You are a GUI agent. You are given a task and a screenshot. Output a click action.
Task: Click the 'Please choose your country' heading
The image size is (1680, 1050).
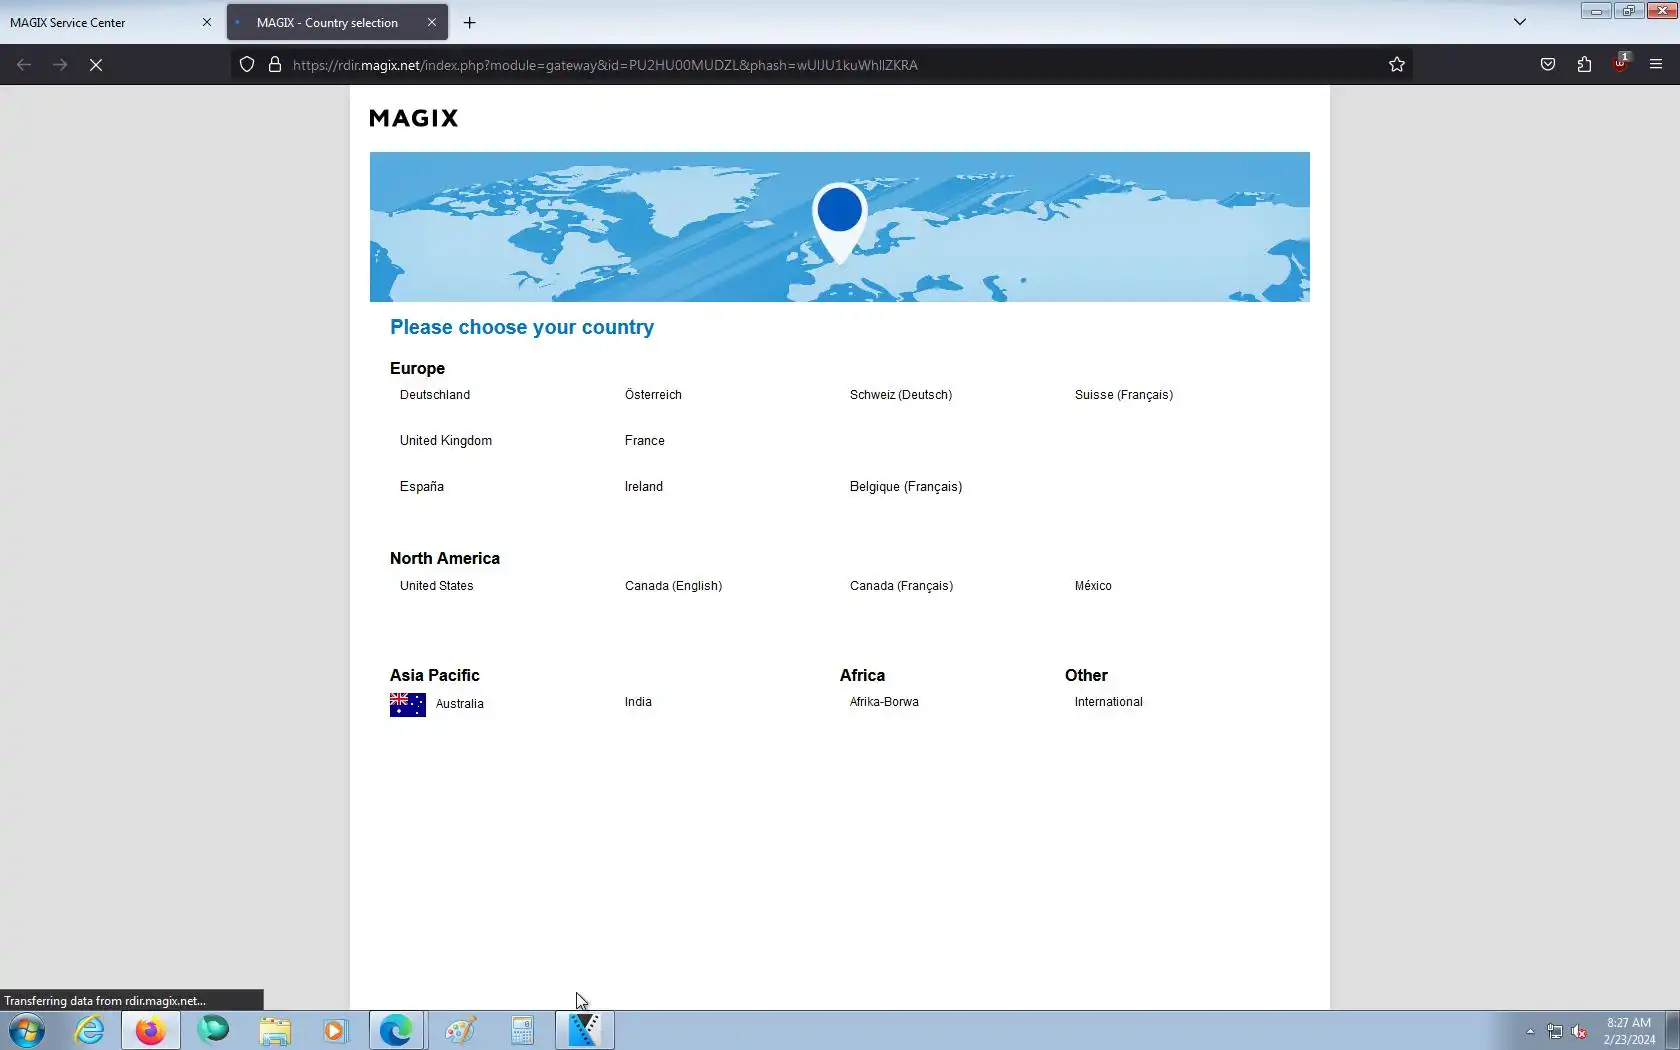click(x=522, y=327)
